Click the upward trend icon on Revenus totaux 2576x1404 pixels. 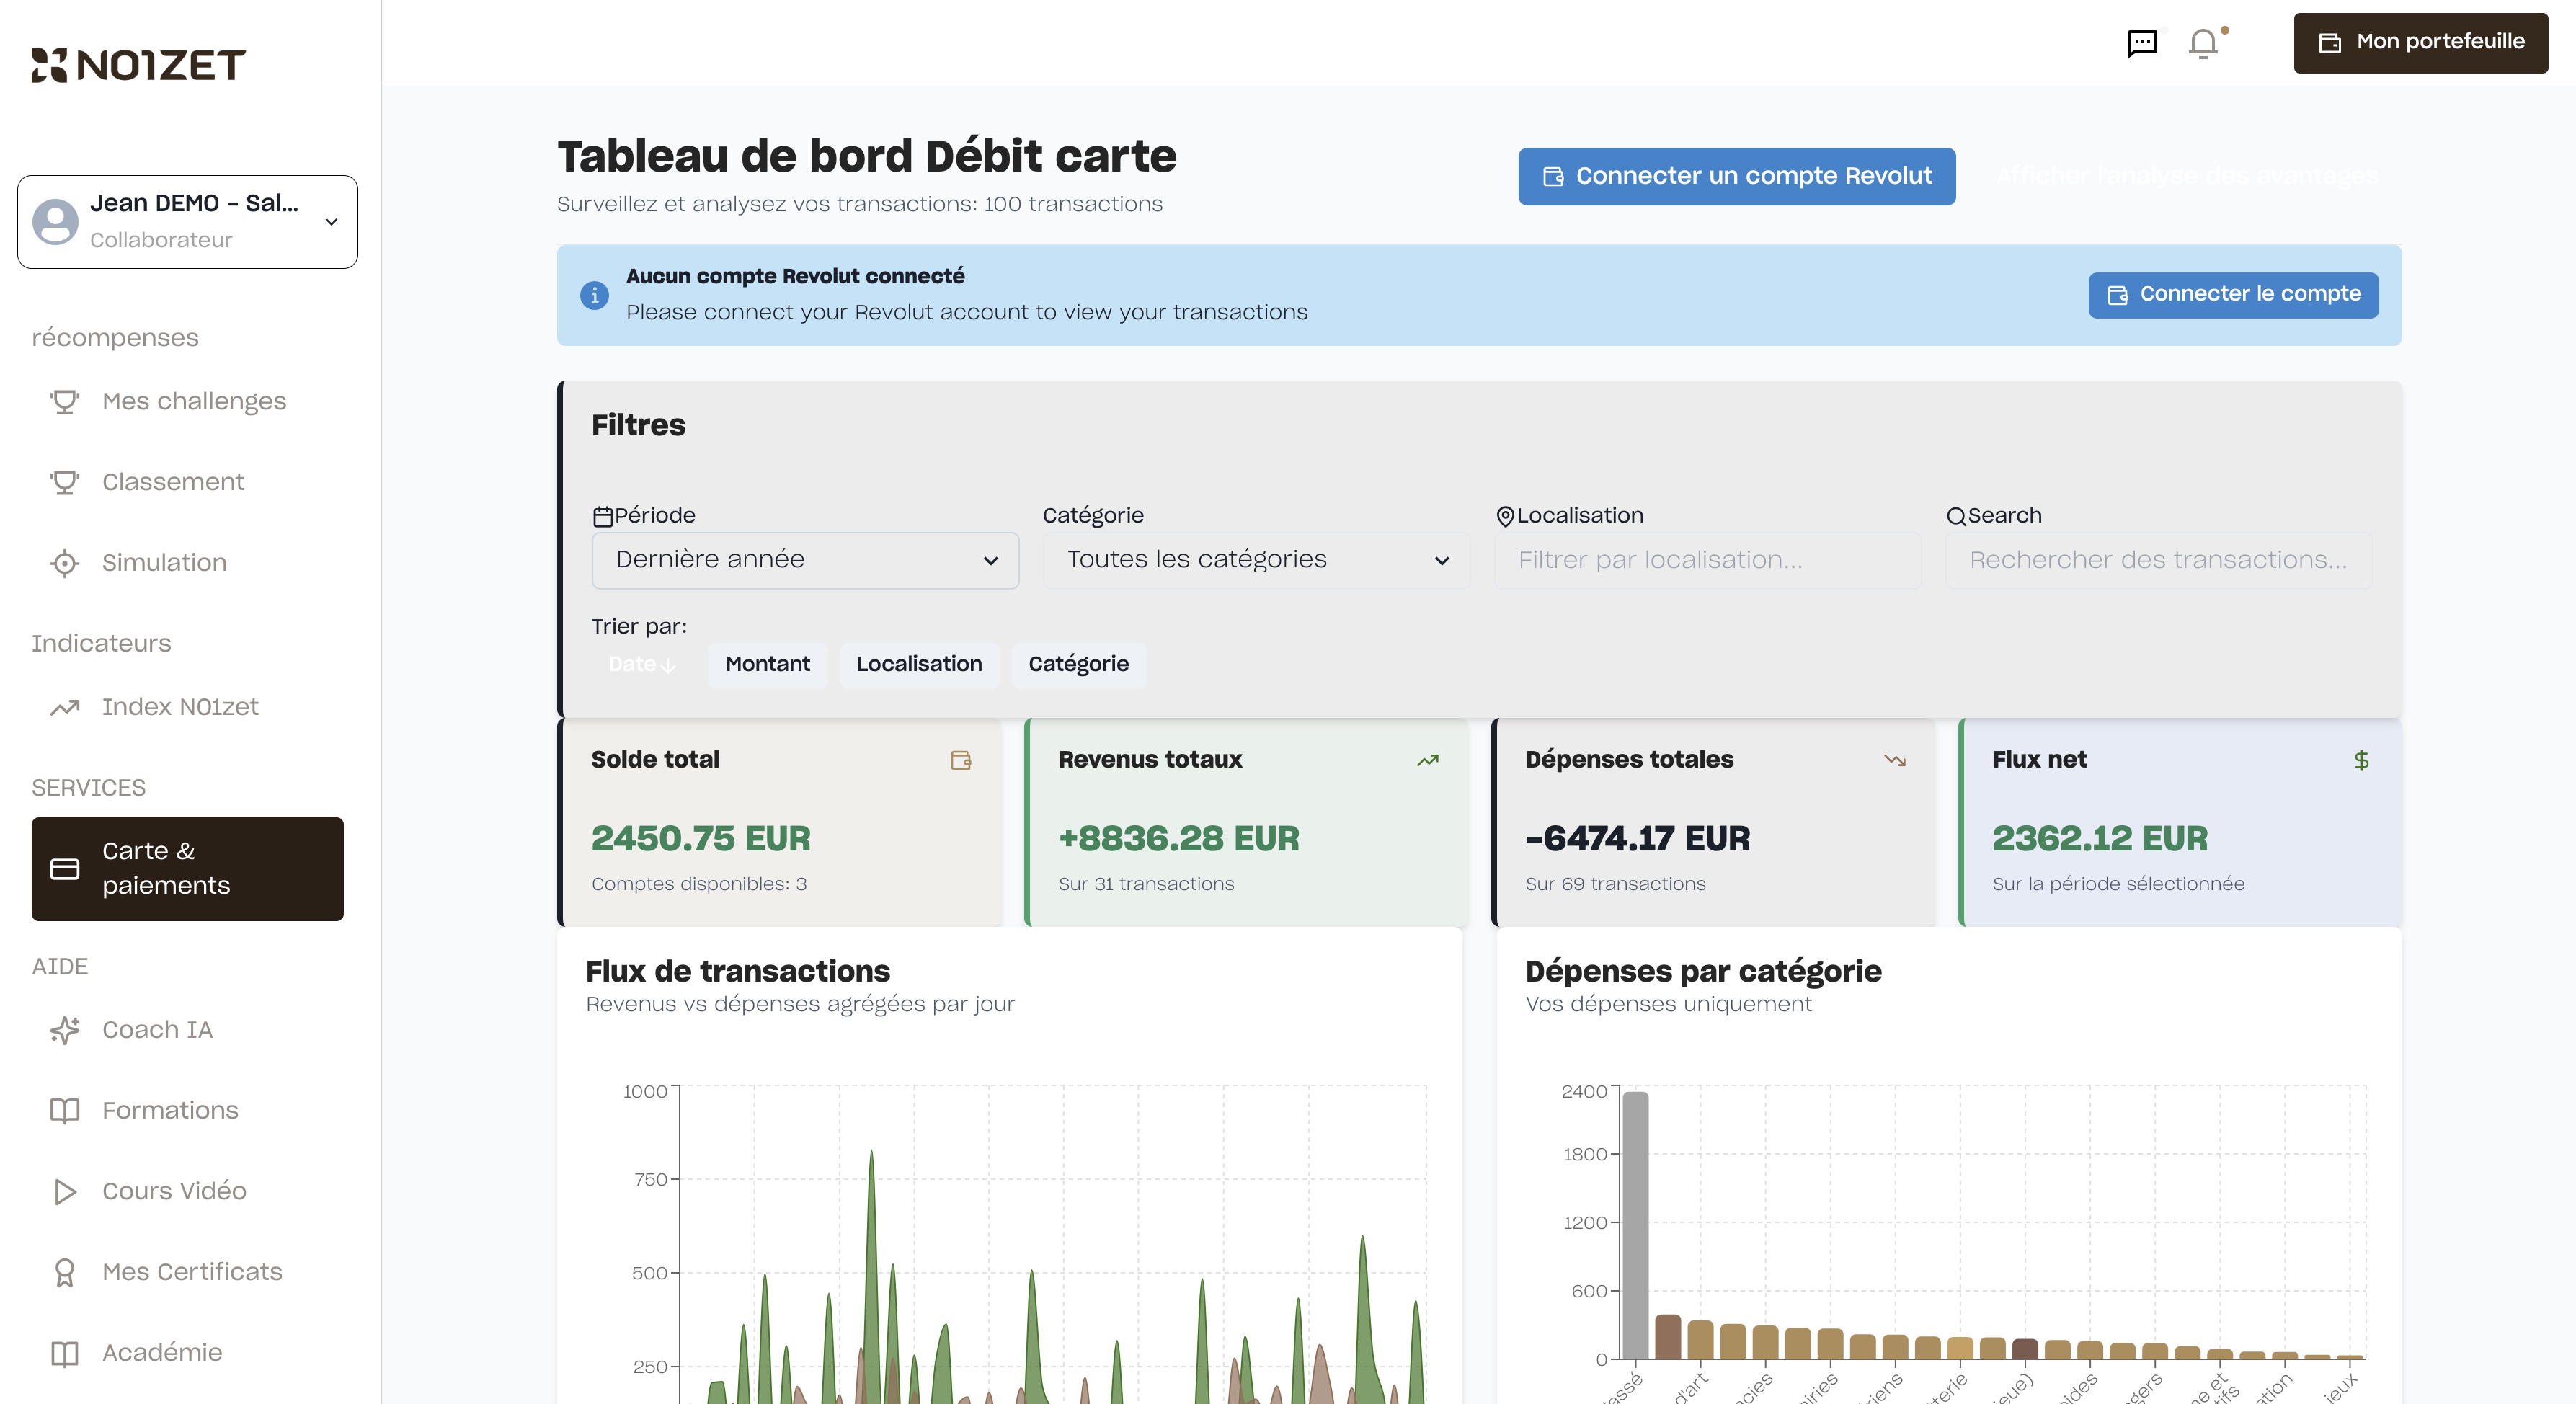tap(1428, 760)
